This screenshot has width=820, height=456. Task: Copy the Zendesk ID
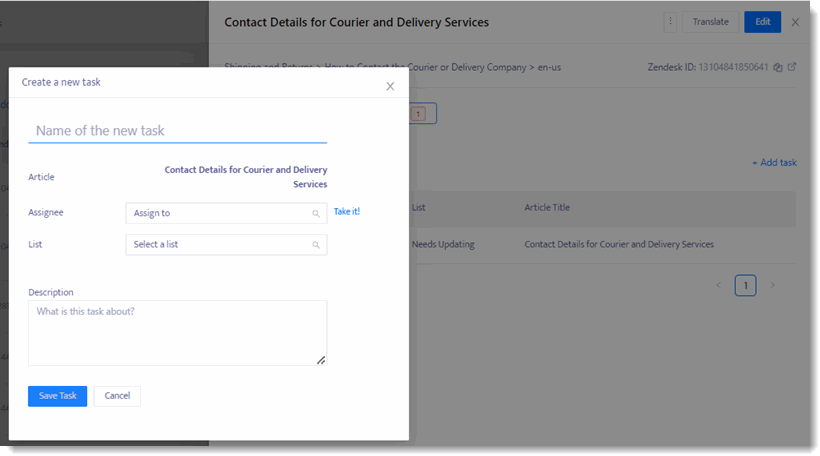click(778, 67)
